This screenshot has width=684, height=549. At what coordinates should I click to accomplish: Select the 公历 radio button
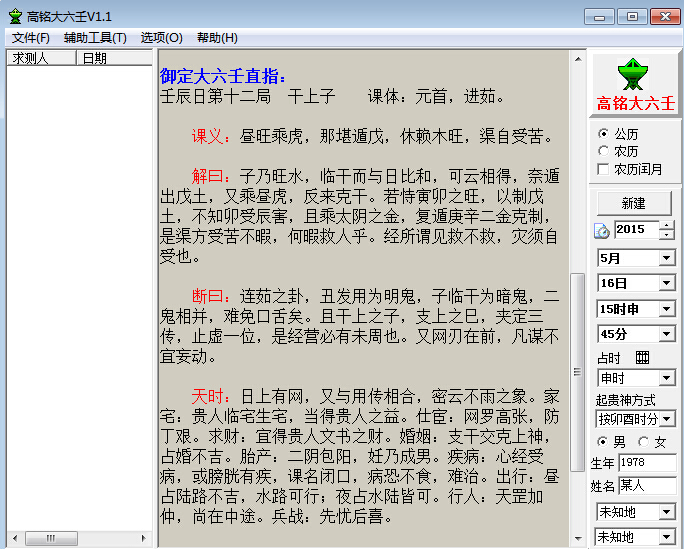point(603,133)
